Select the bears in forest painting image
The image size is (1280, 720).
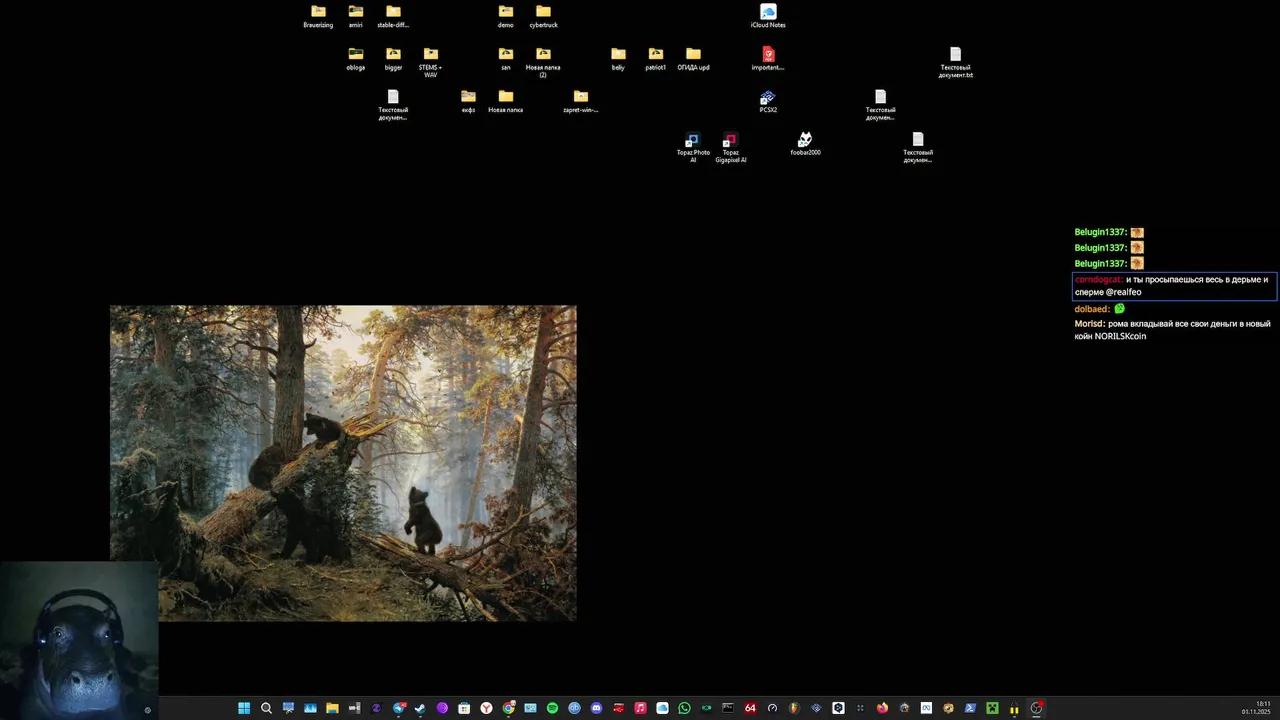coord(343,463)
